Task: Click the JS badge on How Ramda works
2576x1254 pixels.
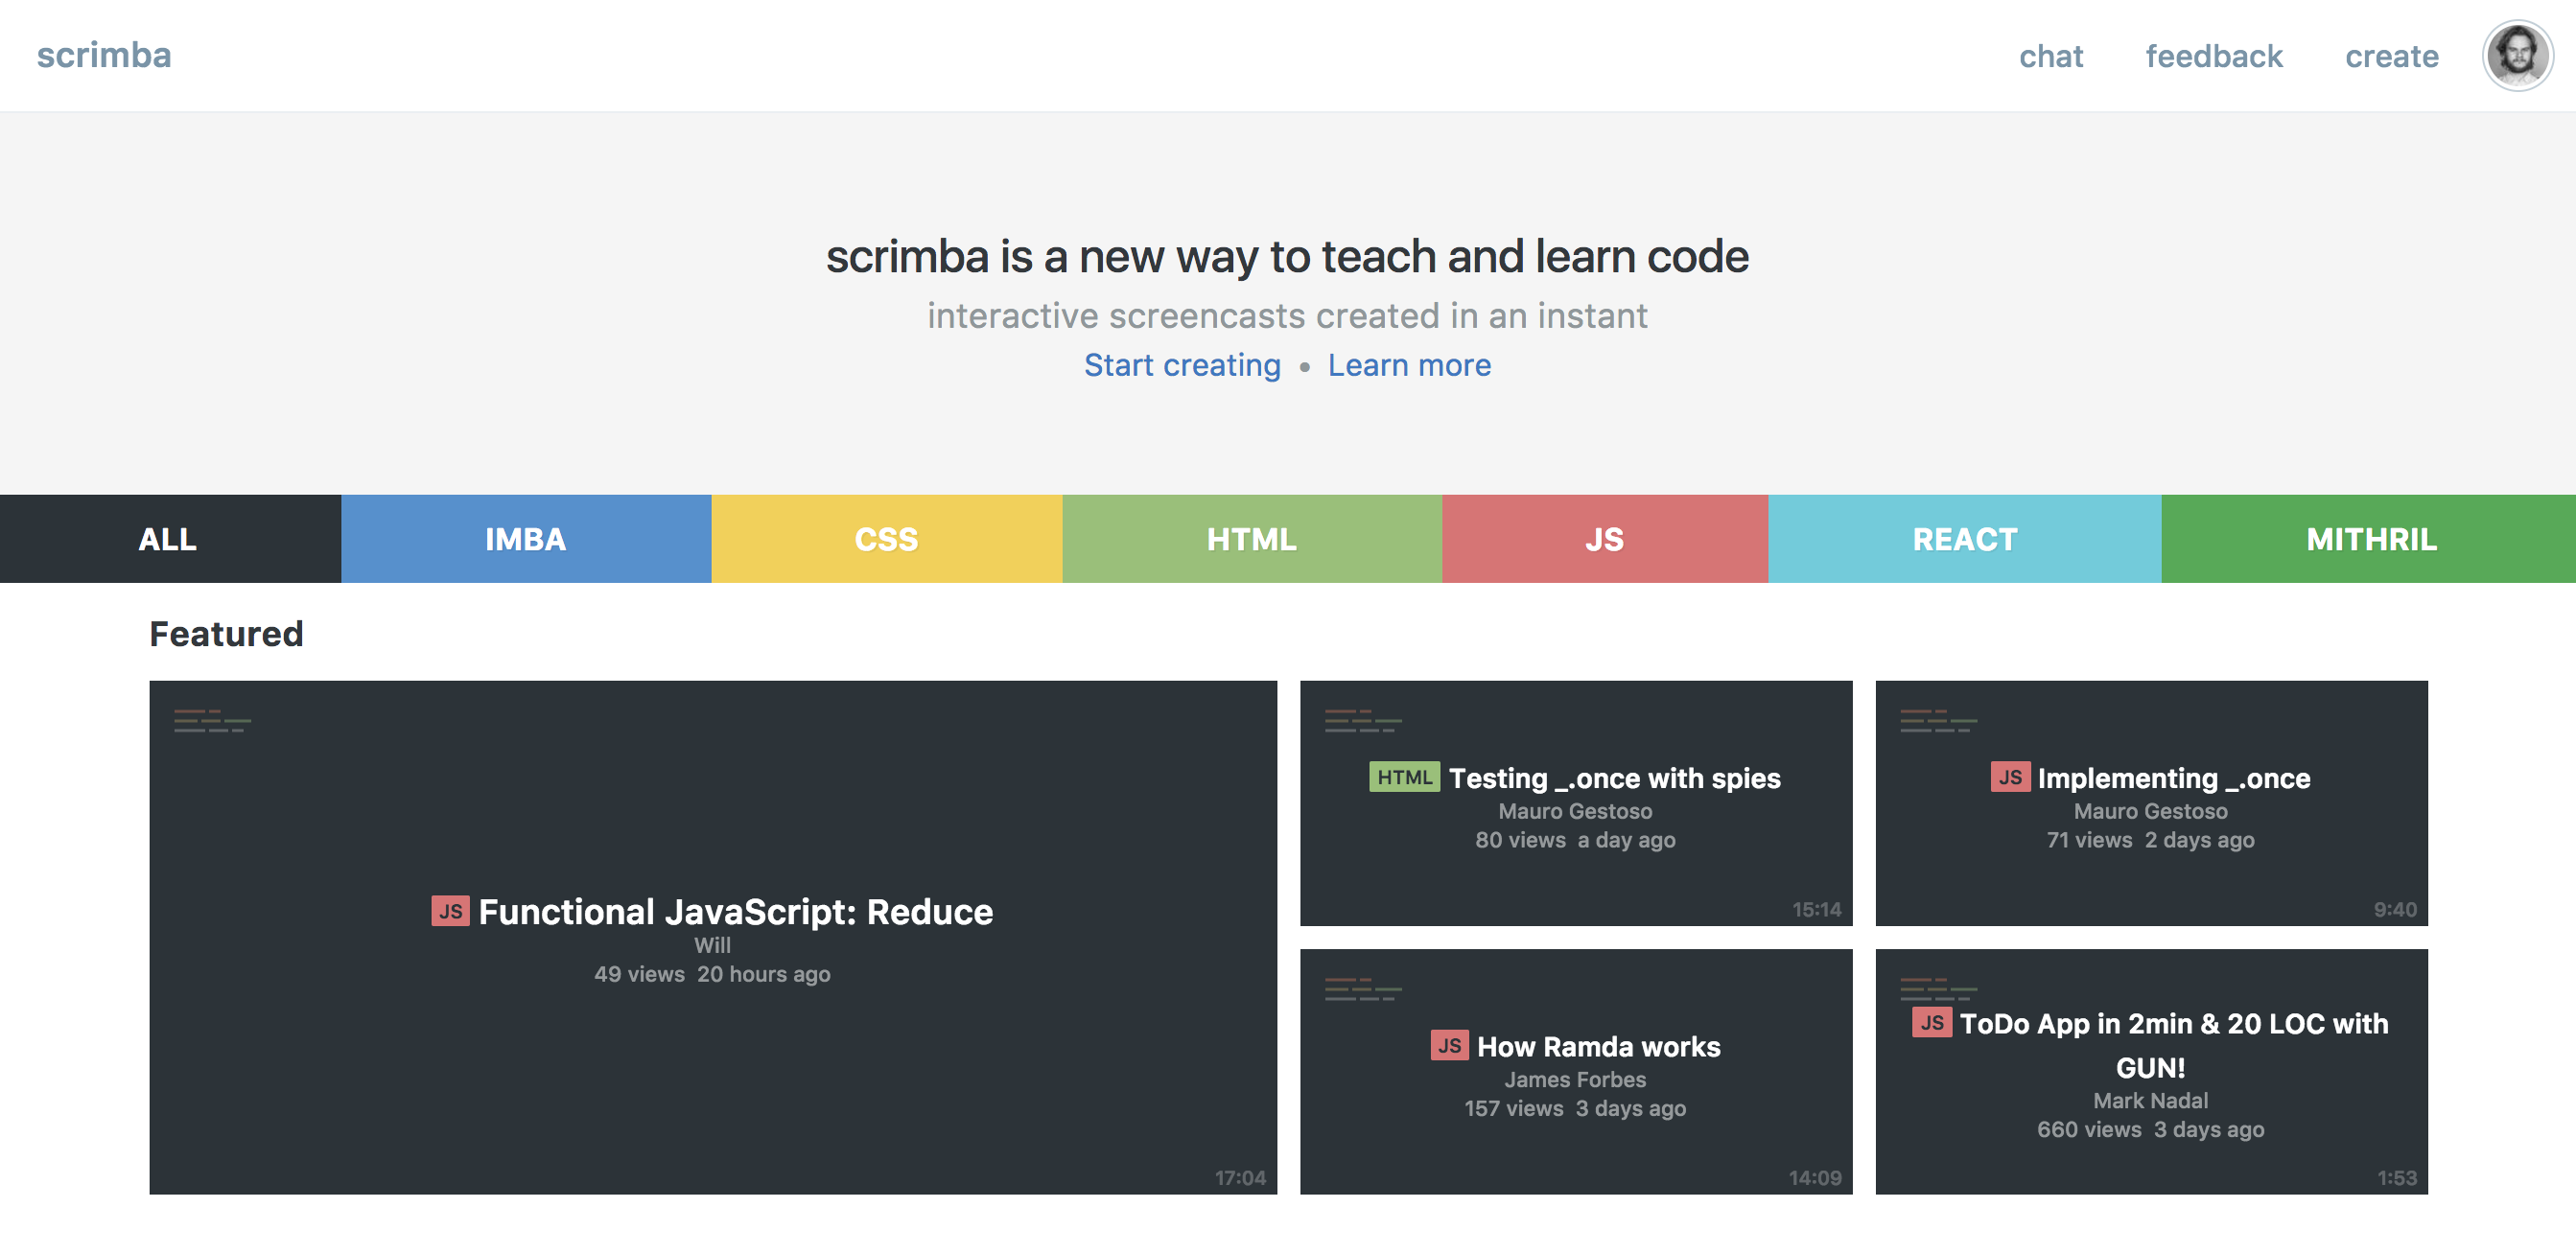Action: (1449, 1045)
